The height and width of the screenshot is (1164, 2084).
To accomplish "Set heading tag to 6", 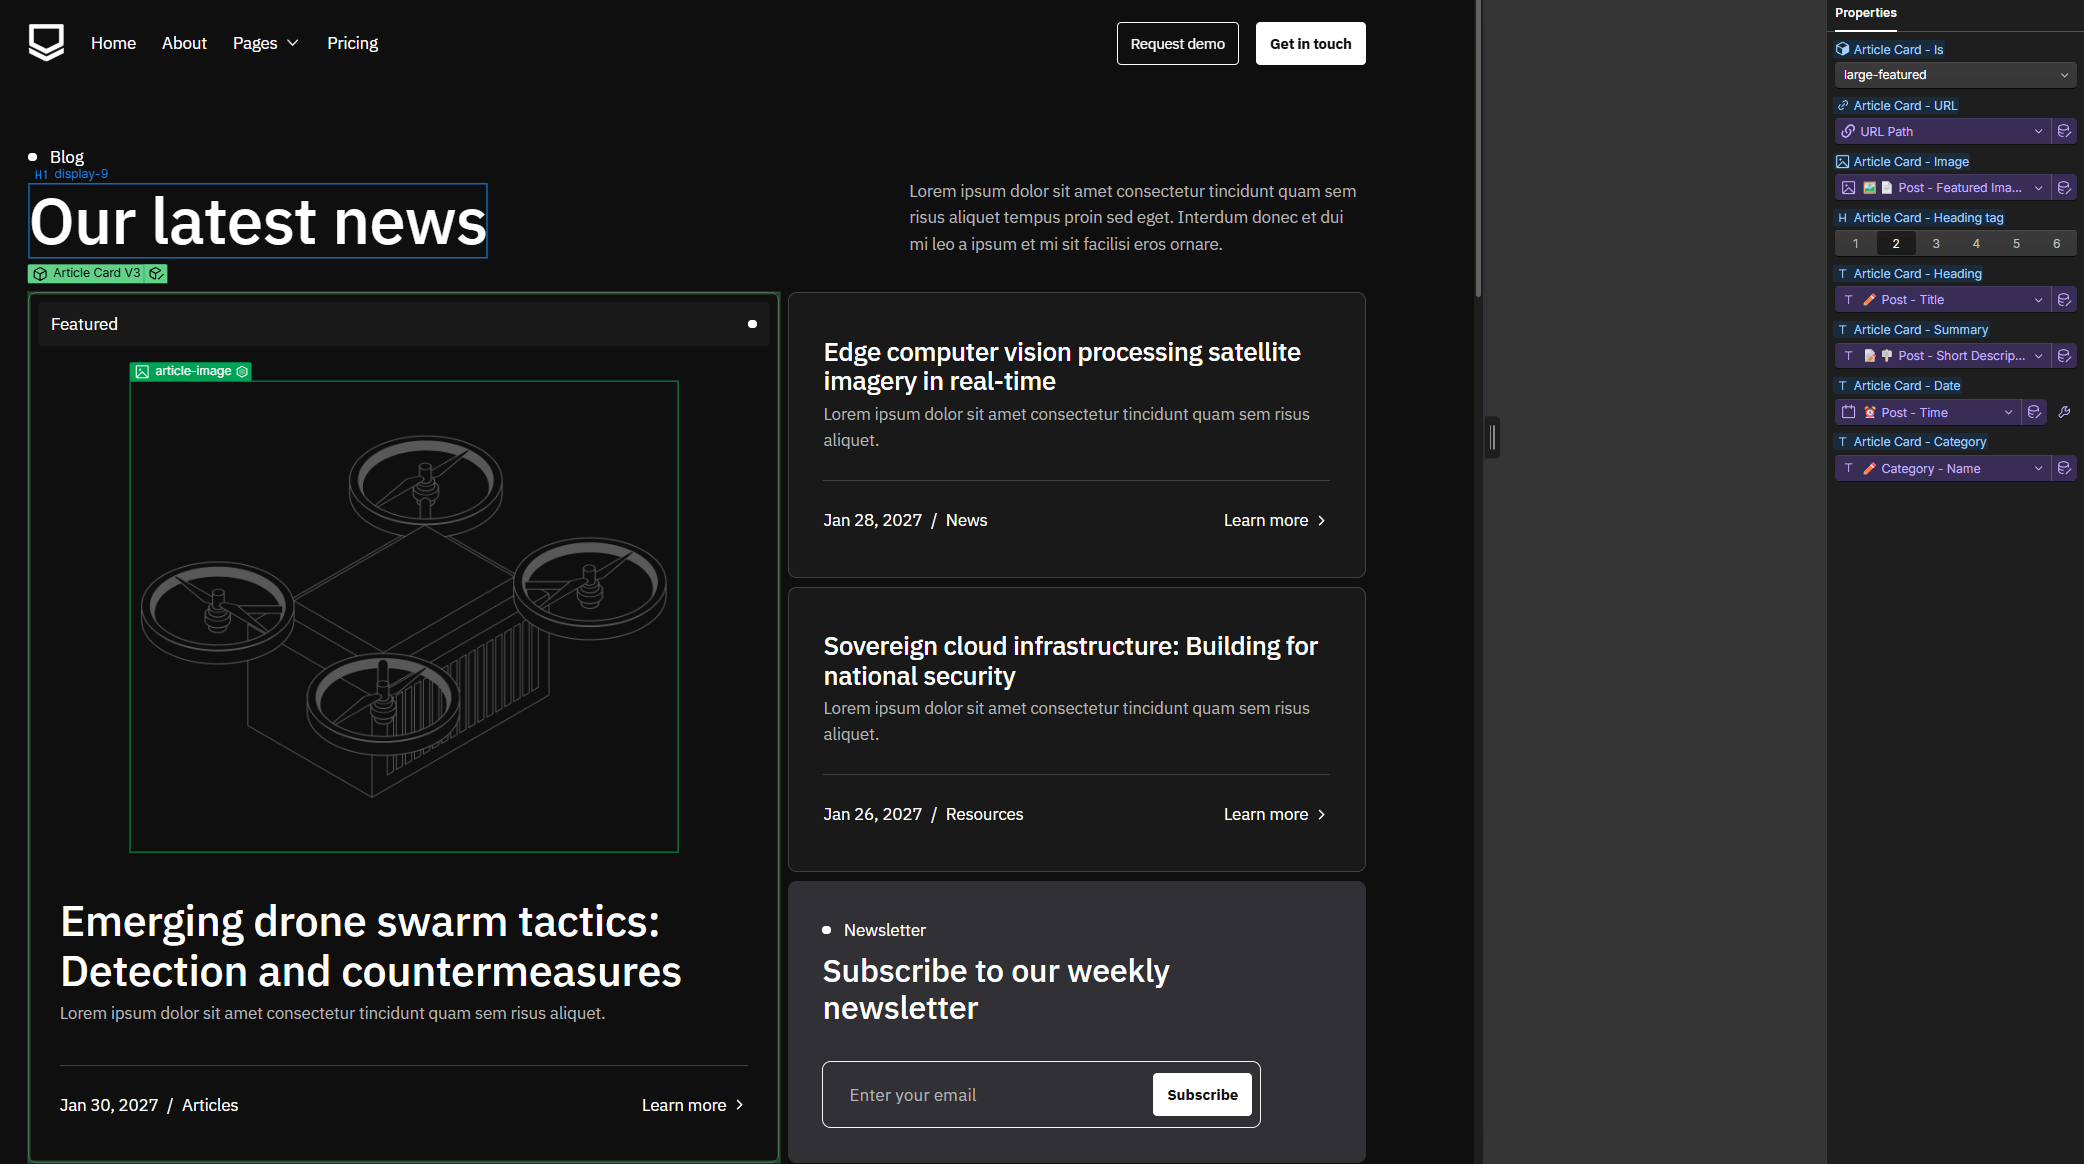I will point(2056,243).
